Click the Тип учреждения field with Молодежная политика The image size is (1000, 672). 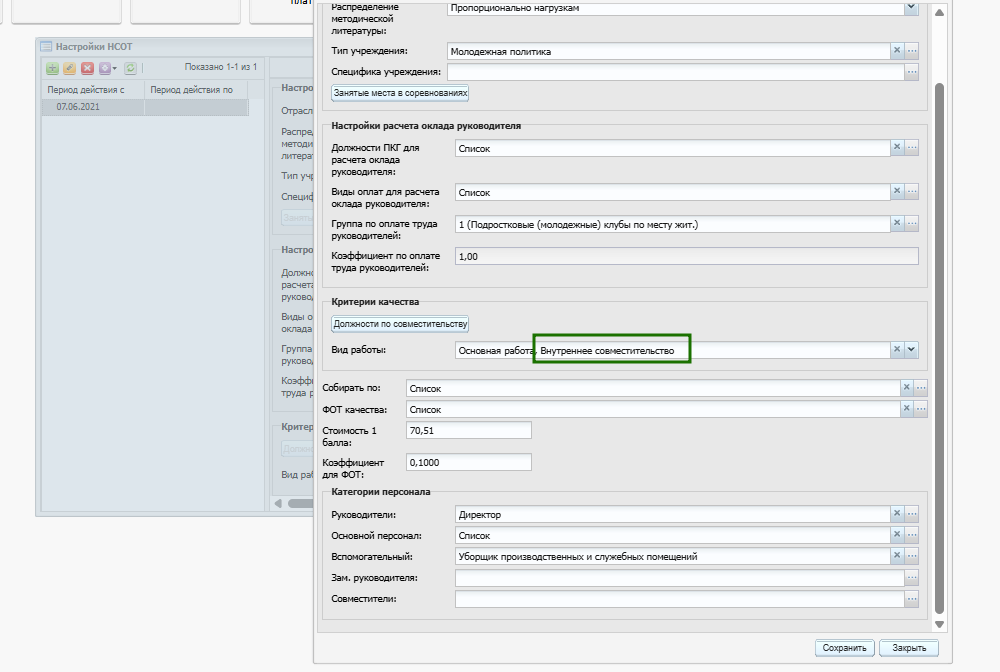[x=669, y=51]
